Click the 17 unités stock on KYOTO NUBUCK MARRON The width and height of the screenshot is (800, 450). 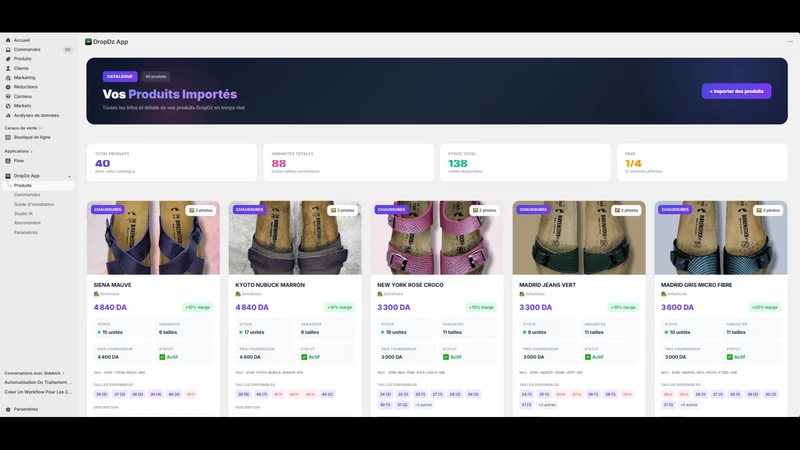(252, 332)
